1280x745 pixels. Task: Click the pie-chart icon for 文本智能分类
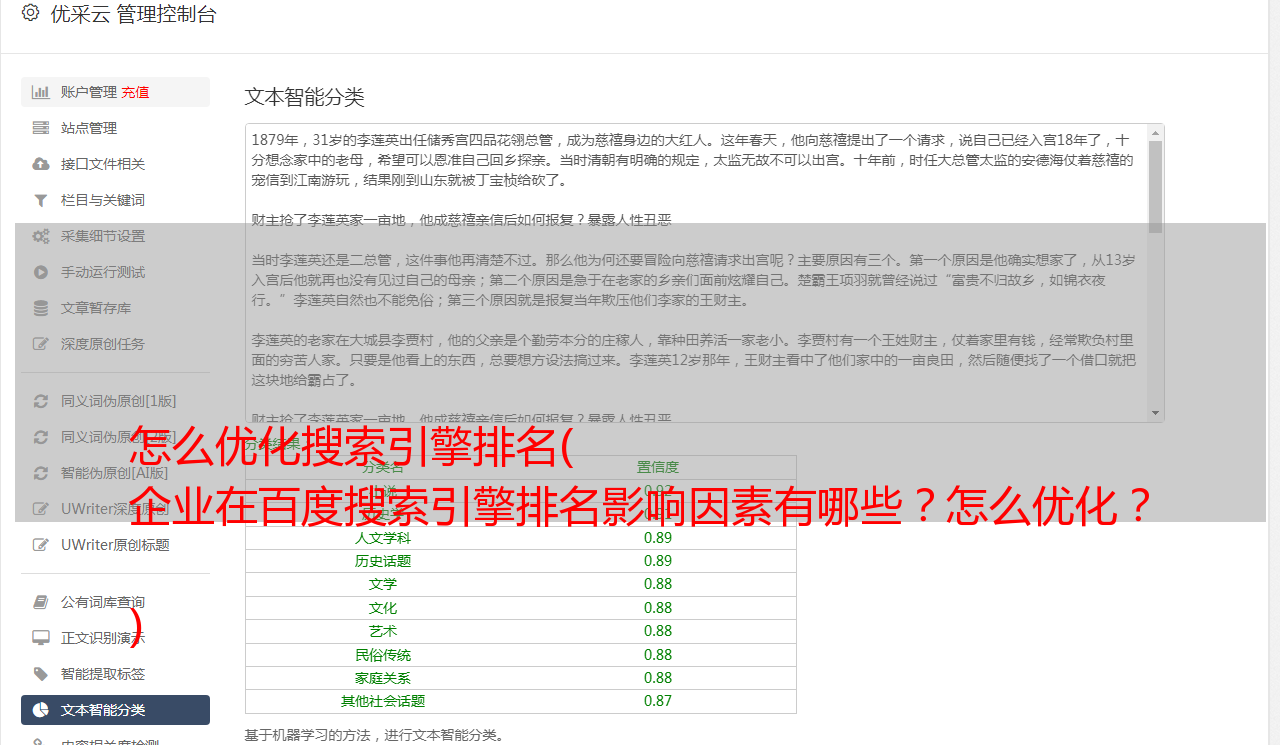pos(41,710)
